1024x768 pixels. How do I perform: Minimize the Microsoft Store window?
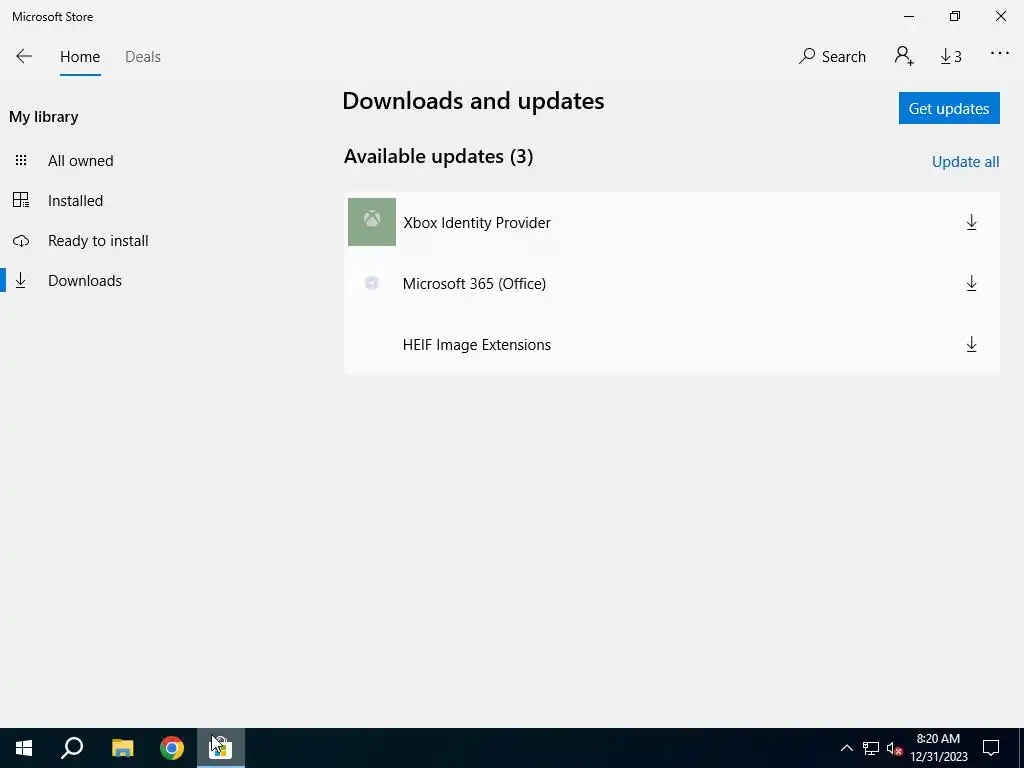(x=908, y=16)
